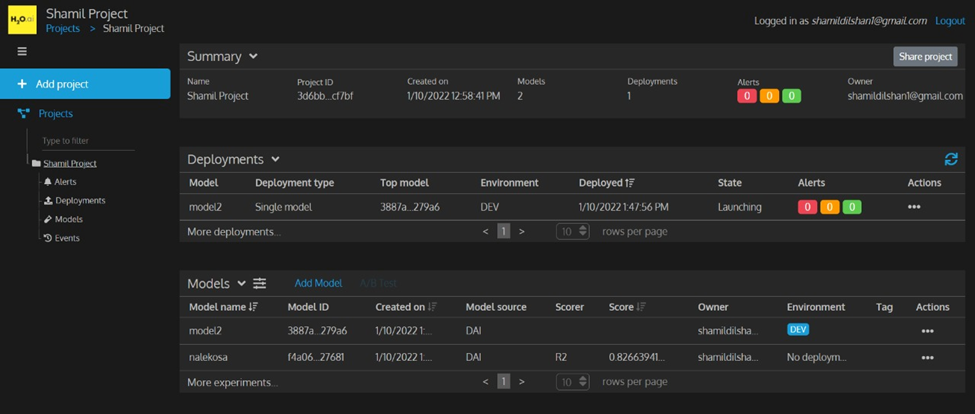
Task: Collapse the Deployments section
Action: [275, 159]
